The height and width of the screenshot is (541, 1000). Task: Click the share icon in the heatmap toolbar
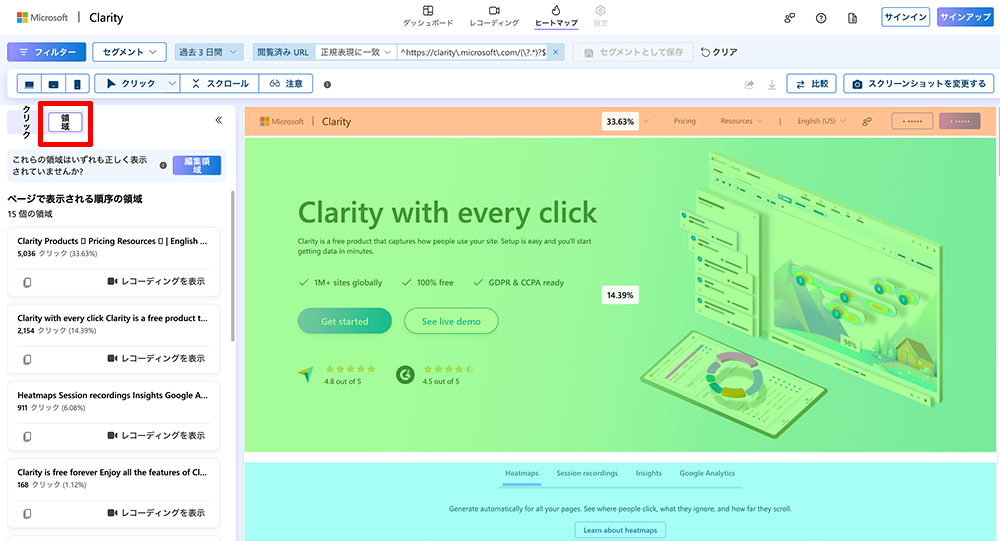click(749, 85)
